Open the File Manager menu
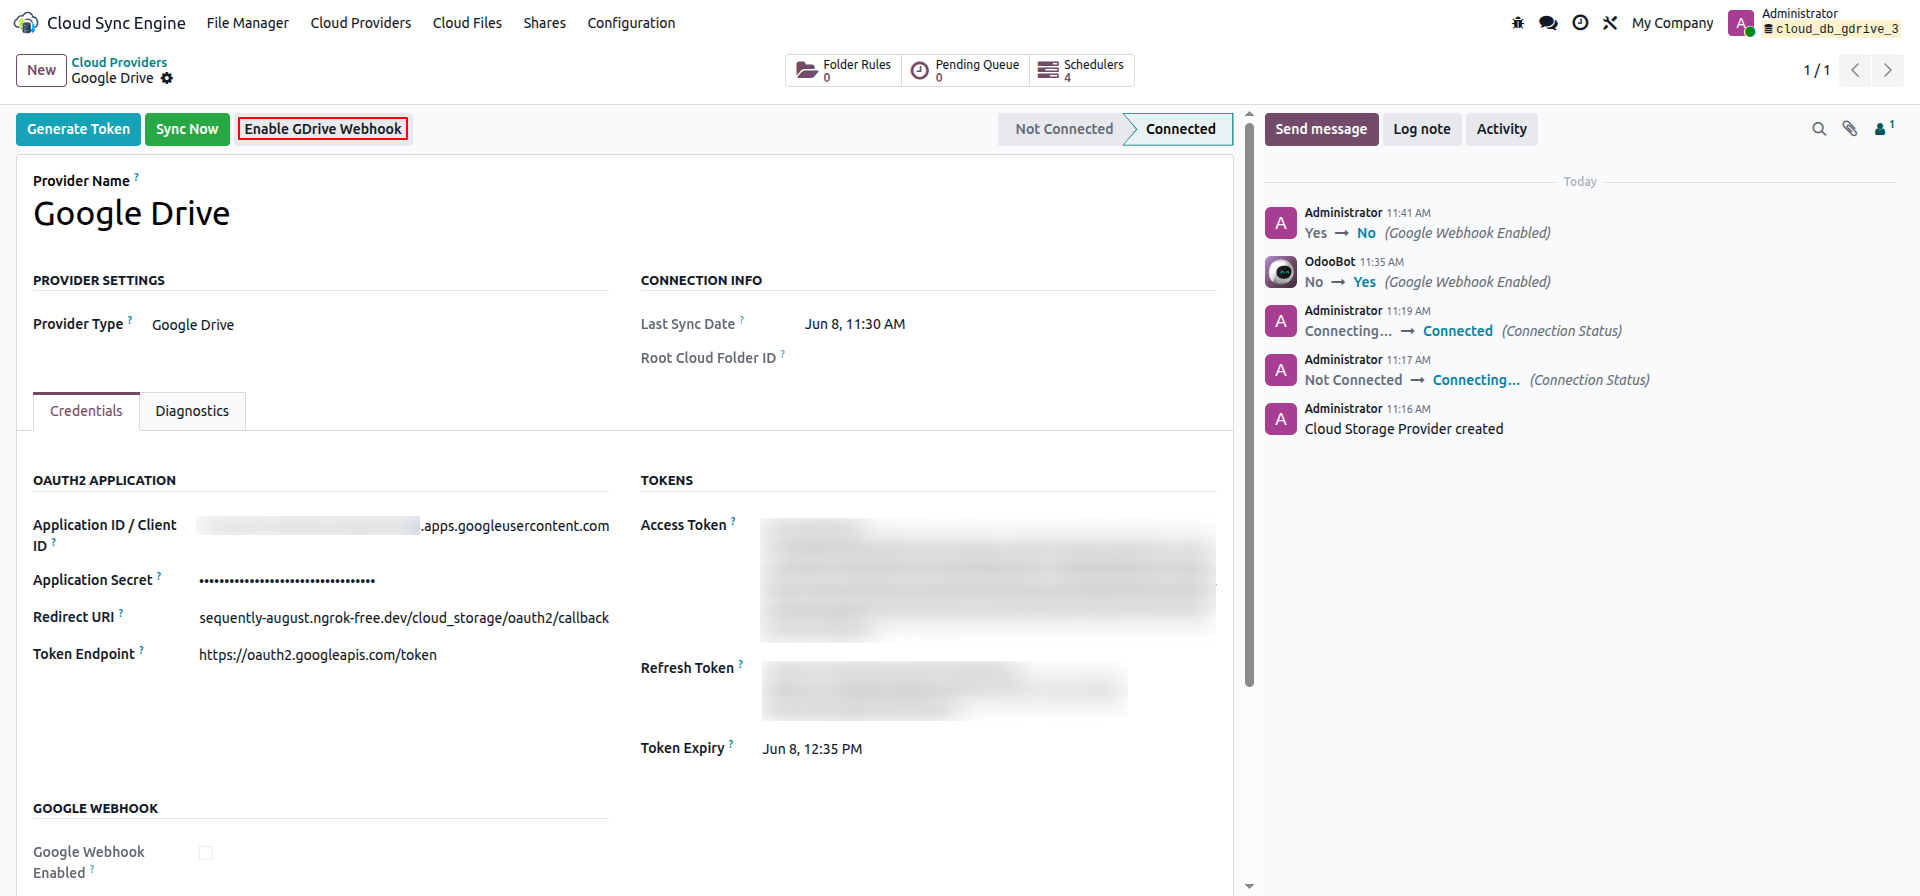 [x=248, y=23]
